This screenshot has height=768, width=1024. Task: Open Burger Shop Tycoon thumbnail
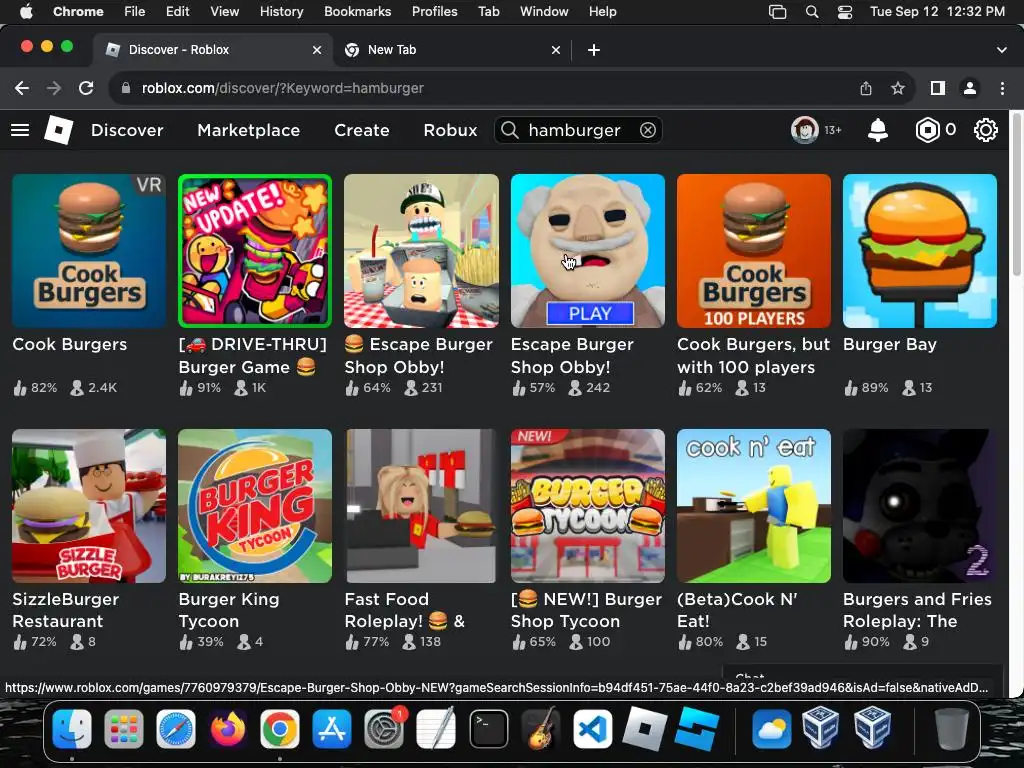[588, 505]
